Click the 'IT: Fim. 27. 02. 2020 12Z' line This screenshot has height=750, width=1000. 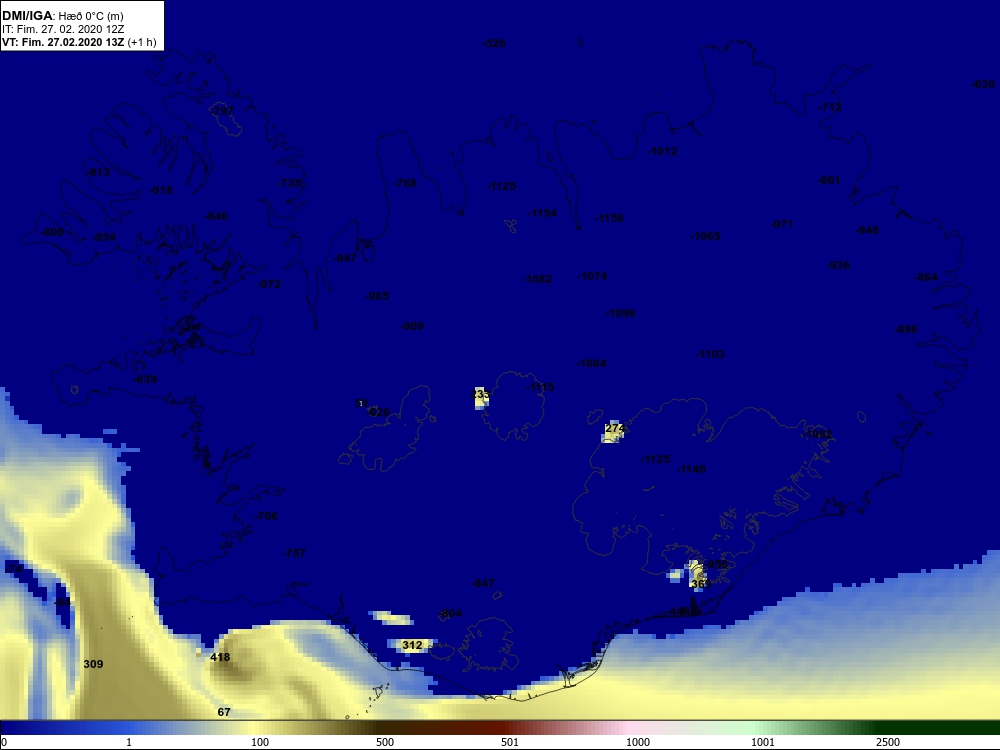[x=62, y=29]
